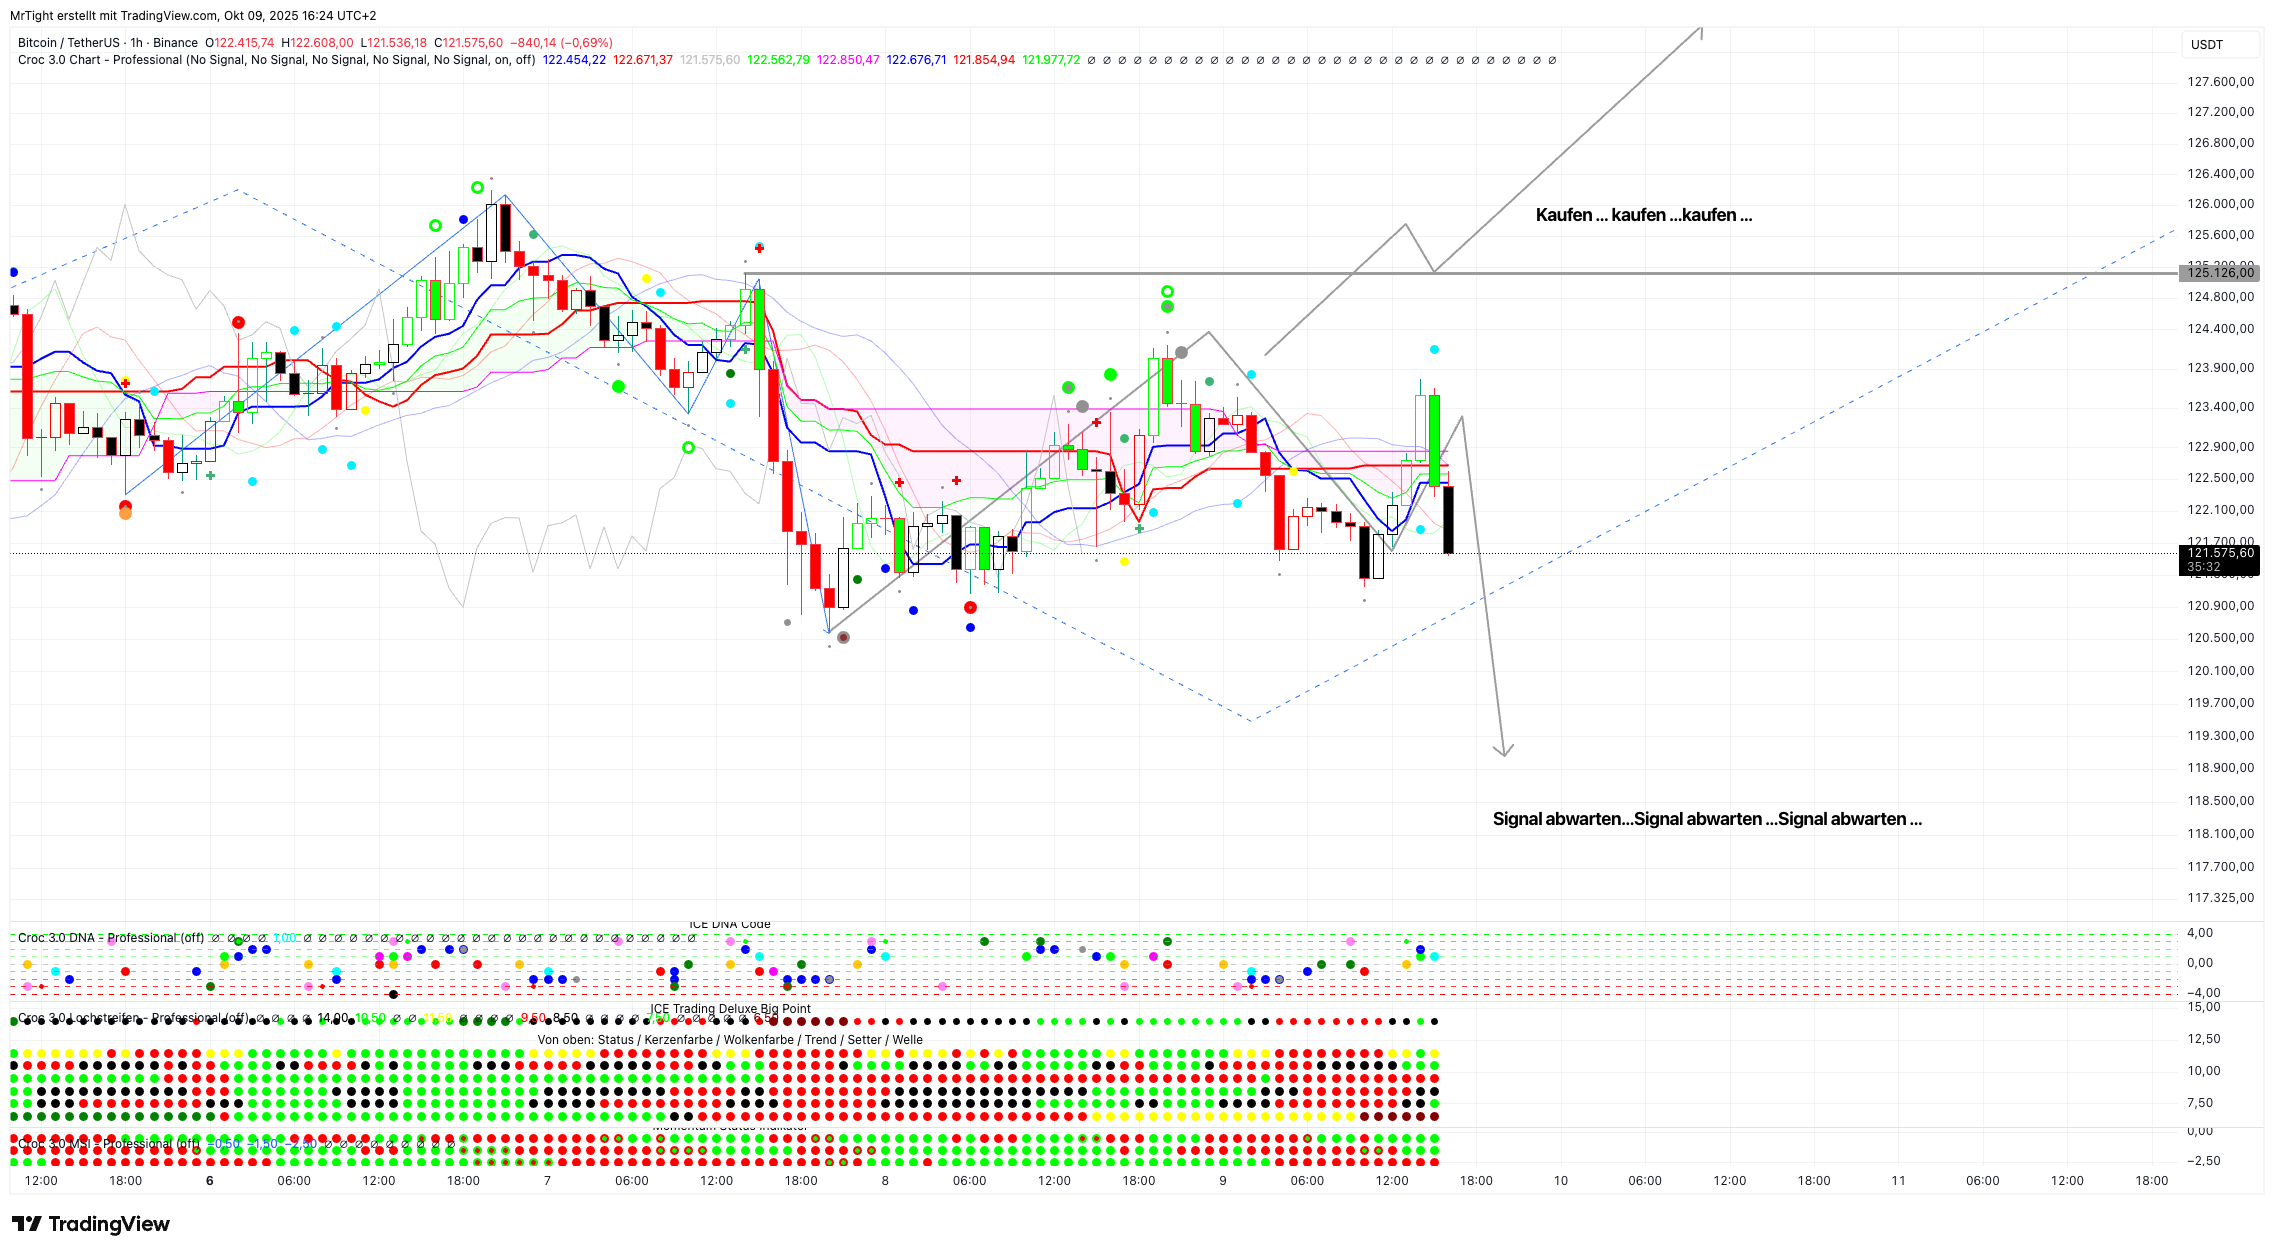Click the 122.850,47 magenta indicator value

(x=847, y=60)
